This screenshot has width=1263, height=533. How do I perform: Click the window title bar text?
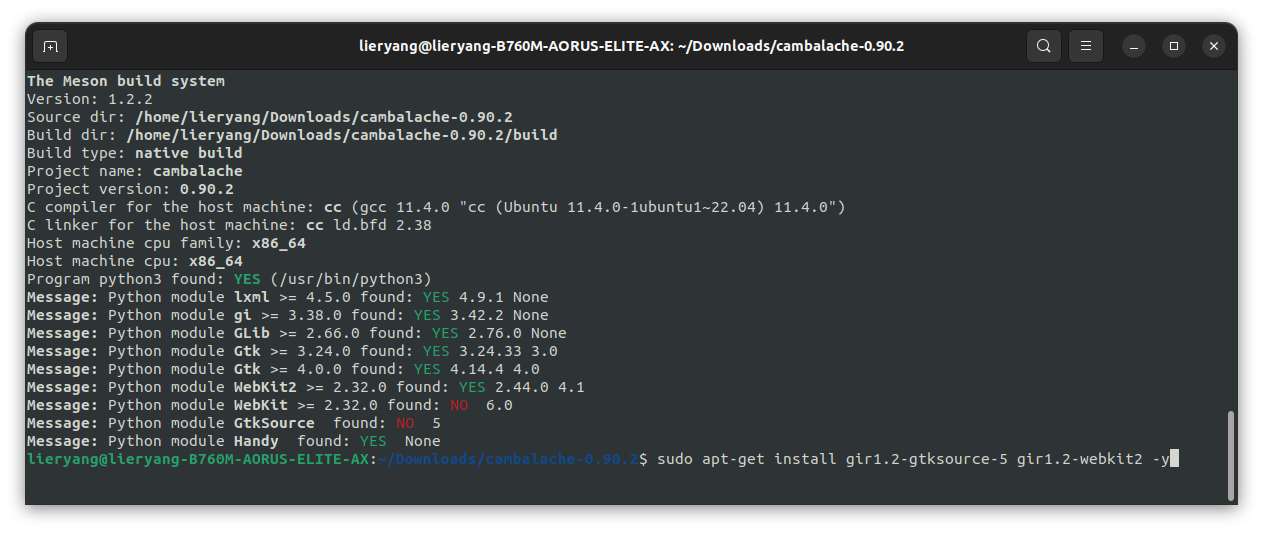point(631,46)
